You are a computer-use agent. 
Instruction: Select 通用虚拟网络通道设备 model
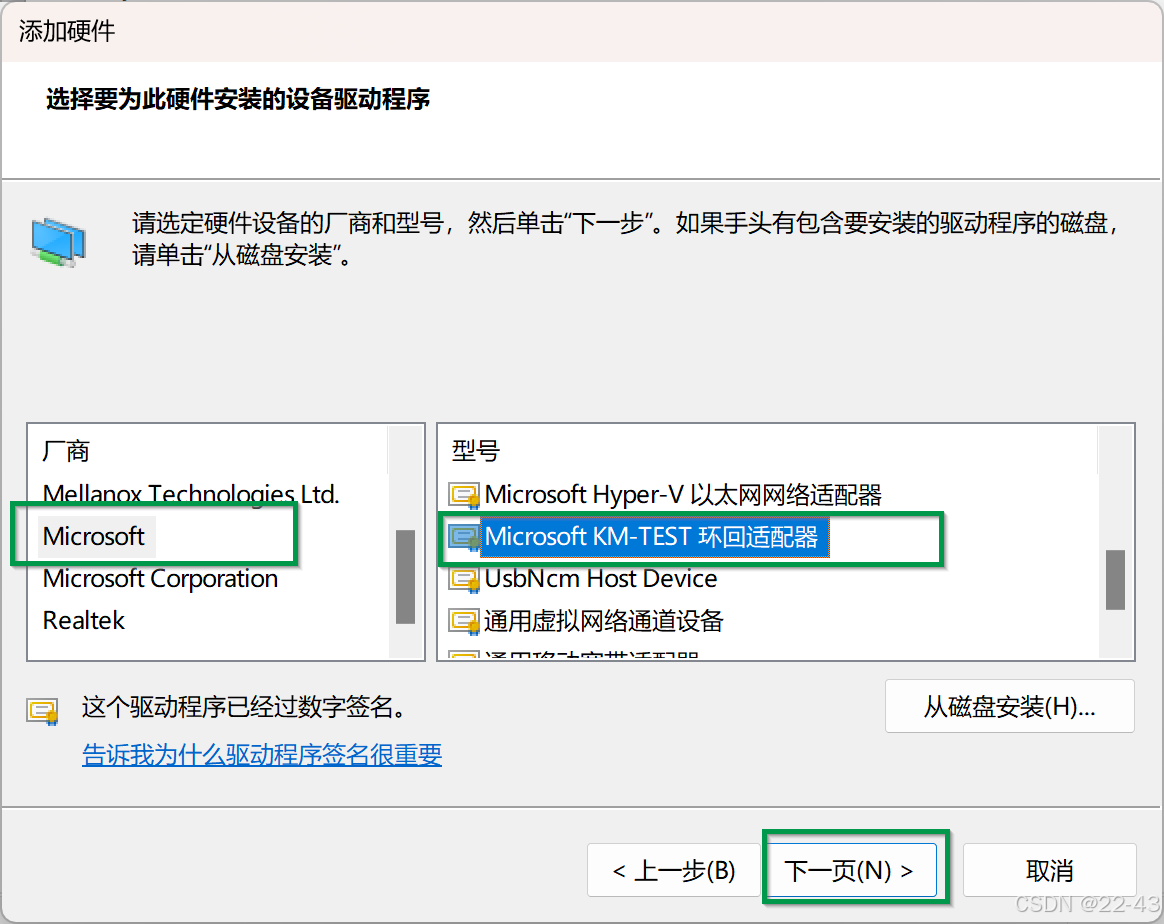pyautogui.click(x=603, y=620)
